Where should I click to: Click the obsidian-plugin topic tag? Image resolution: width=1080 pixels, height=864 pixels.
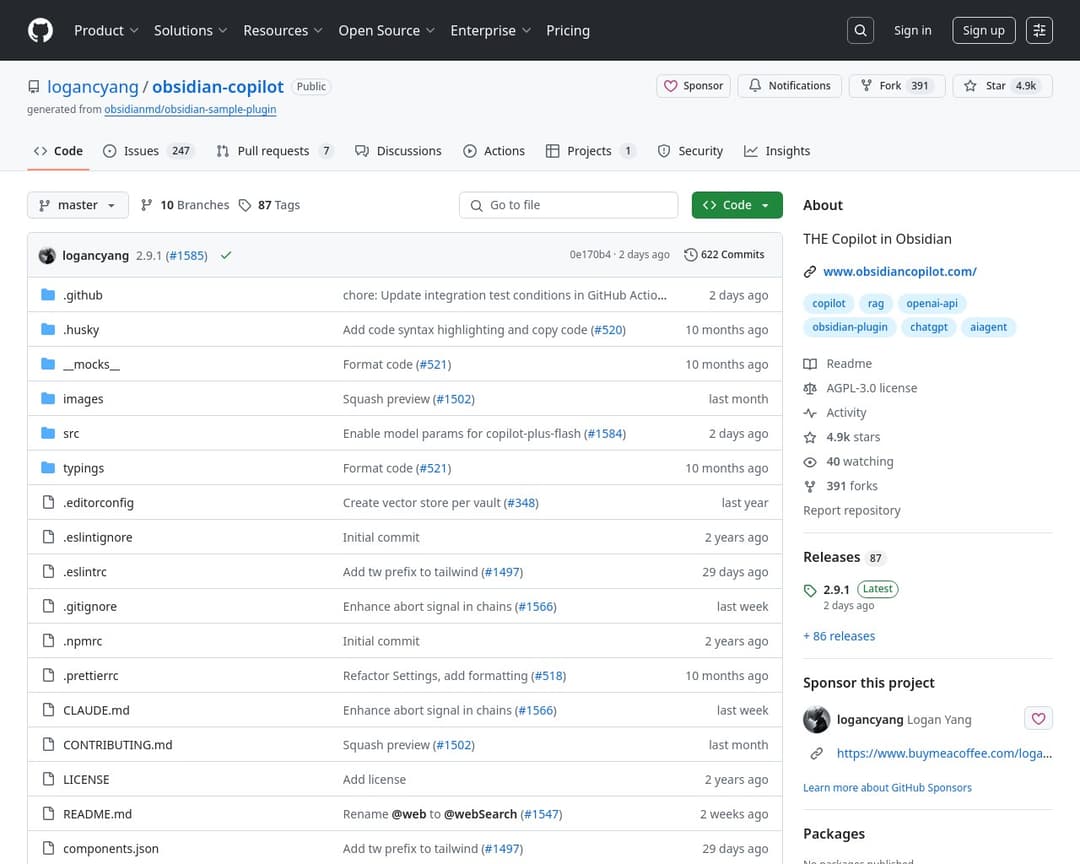[850, 327]
